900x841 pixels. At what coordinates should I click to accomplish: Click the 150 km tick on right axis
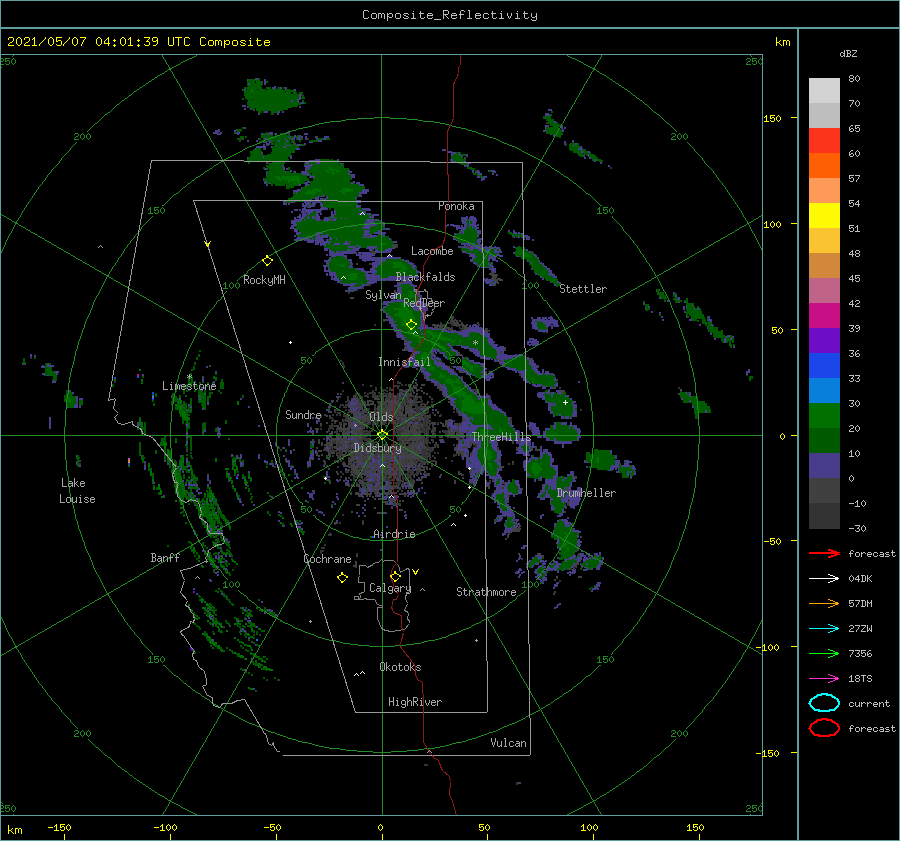point(772,118)
